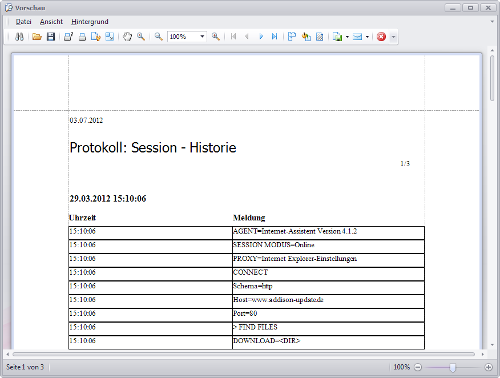Click the multiple pages layout icon
Viewport: 500px width, 378px height.
click(x=292, y=37)
